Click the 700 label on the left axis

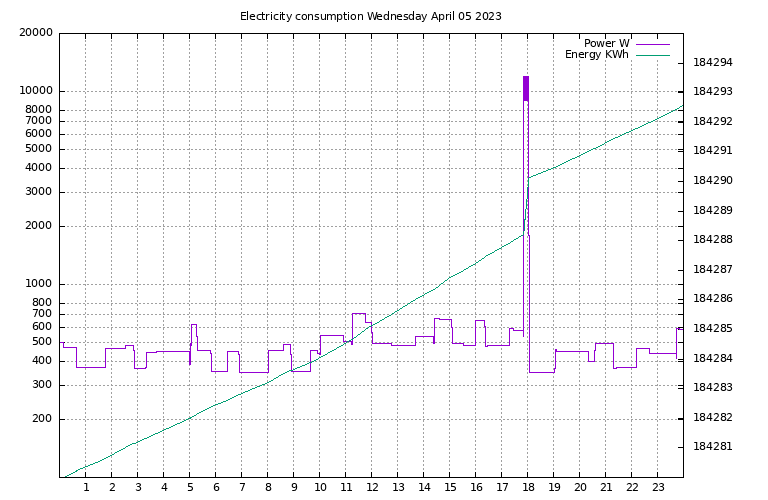(42, 313)
